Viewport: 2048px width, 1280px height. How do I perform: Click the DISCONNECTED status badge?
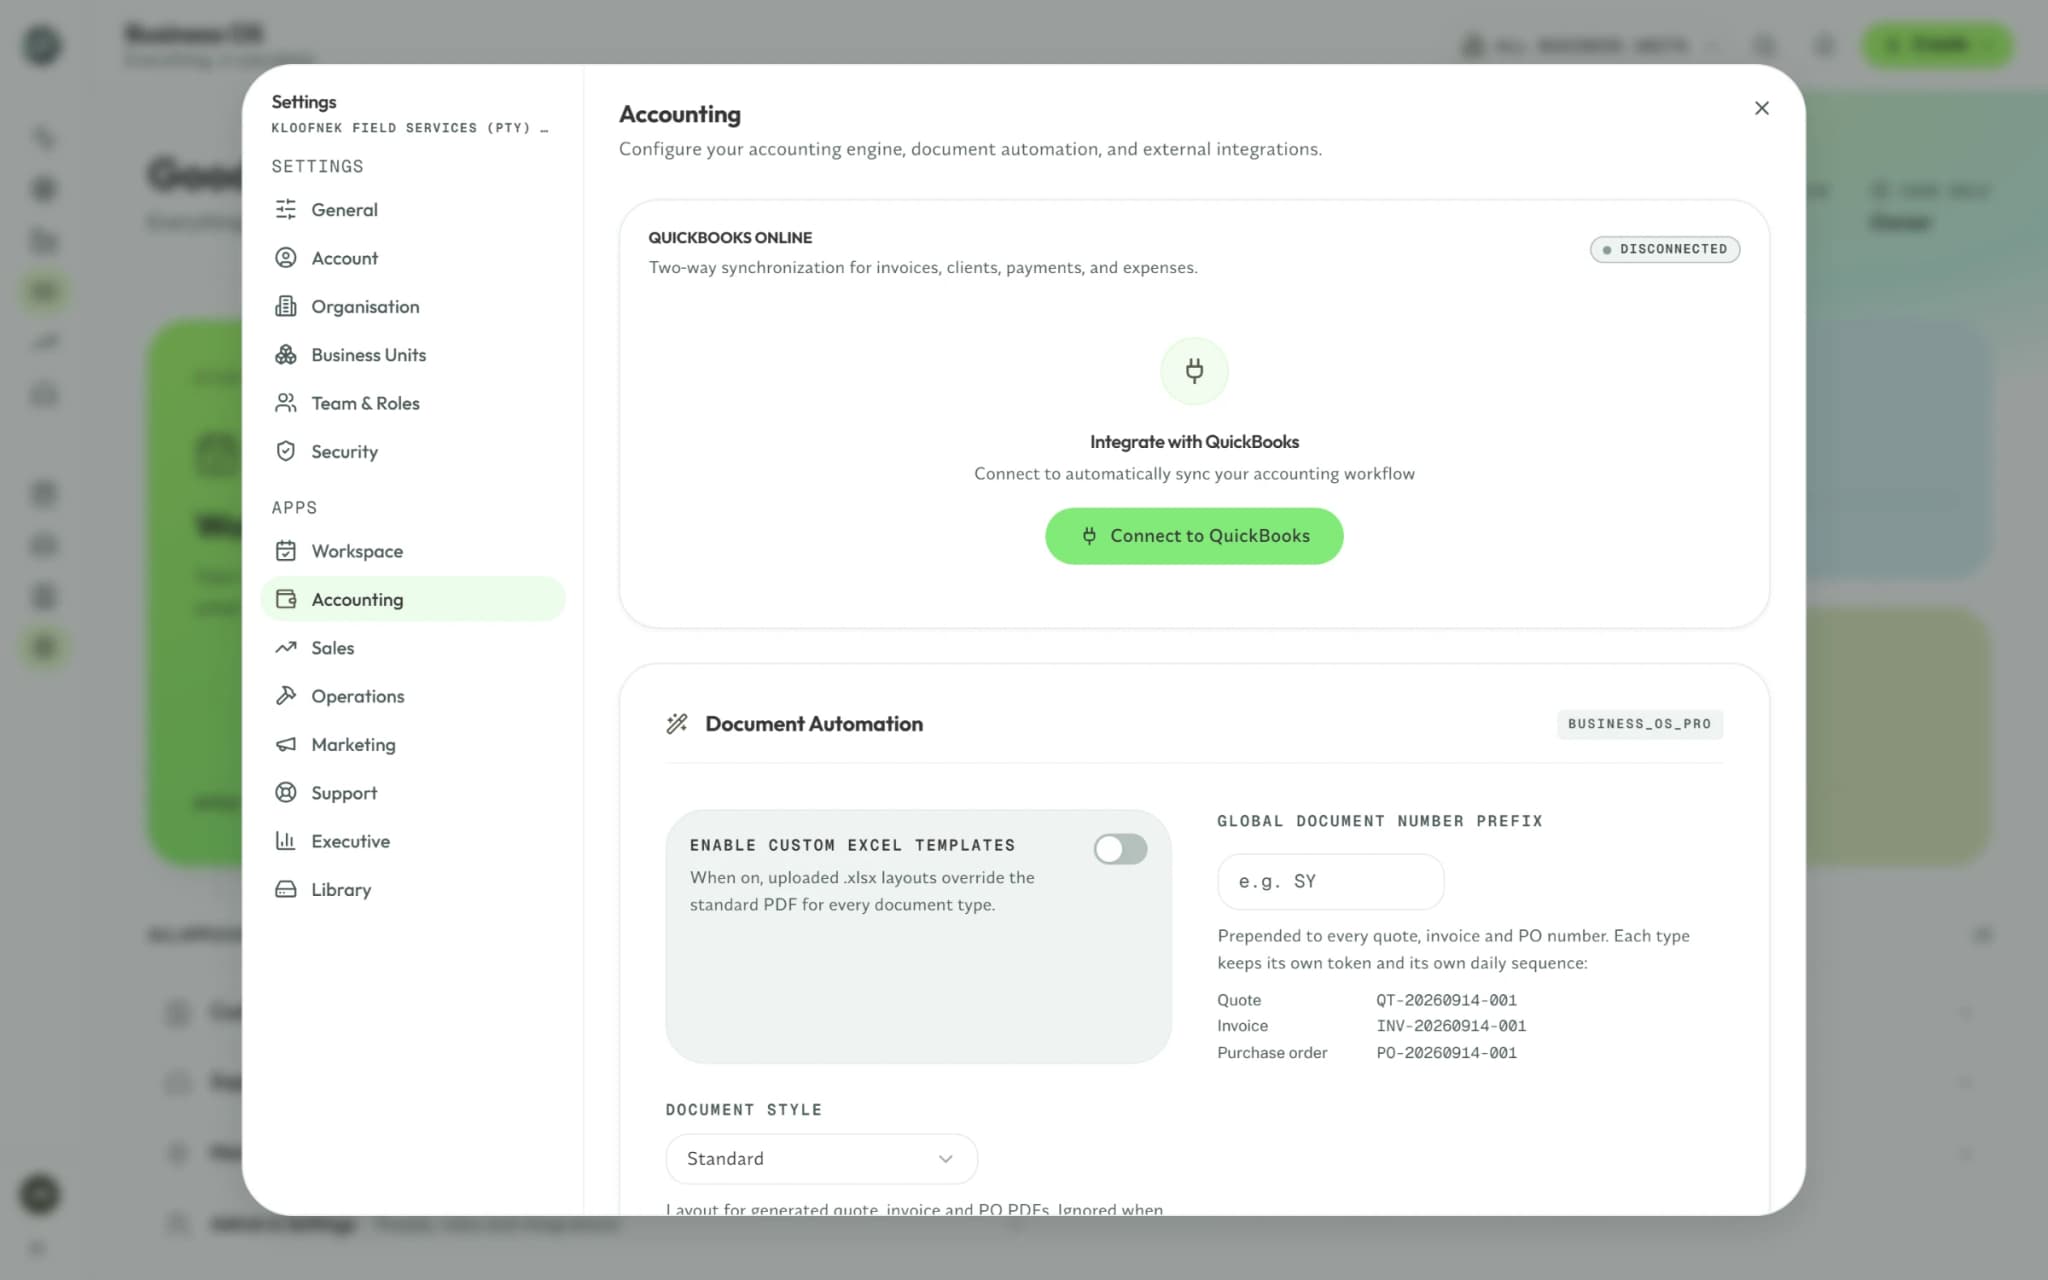1664,249
